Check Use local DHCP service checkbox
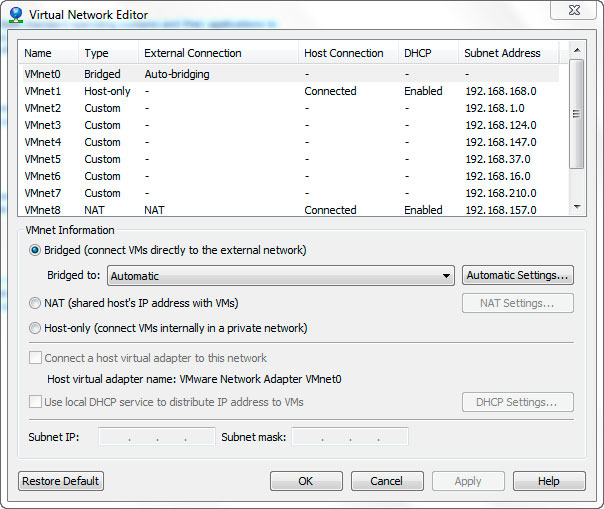Image resolution: width=604 pixels, height=509 pixels. 35,402
